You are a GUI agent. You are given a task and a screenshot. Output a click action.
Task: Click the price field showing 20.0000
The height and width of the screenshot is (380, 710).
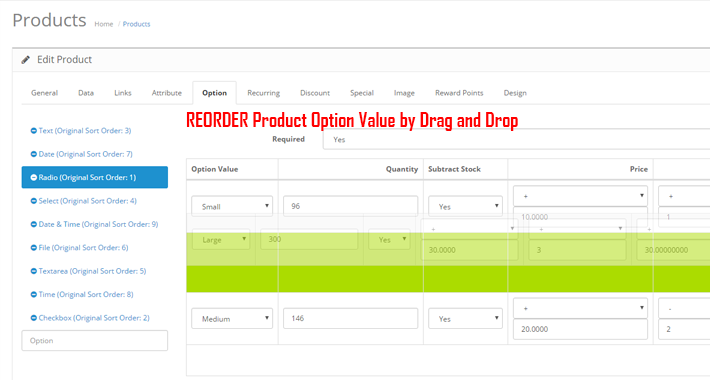580,329
